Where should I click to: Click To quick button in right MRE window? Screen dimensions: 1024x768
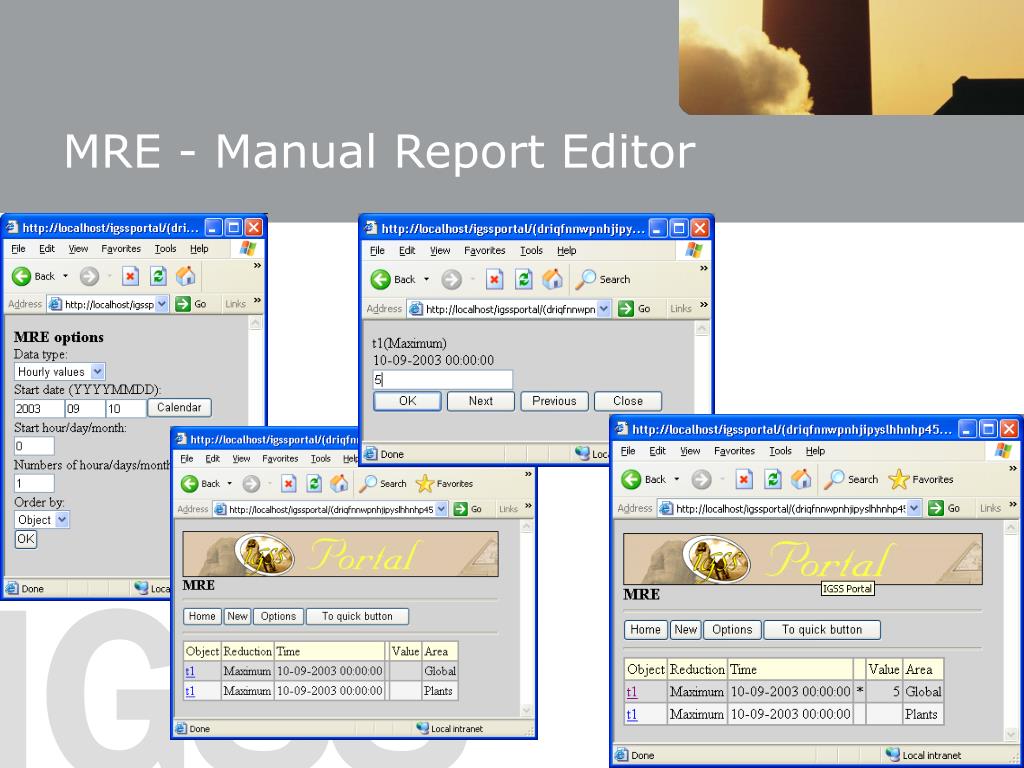pos(822,630)
